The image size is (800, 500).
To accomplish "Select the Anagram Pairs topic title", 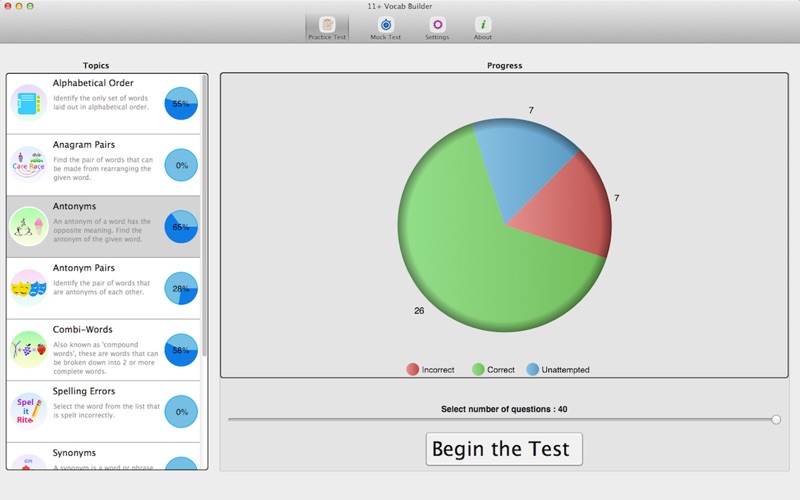I will coord(84,145).
